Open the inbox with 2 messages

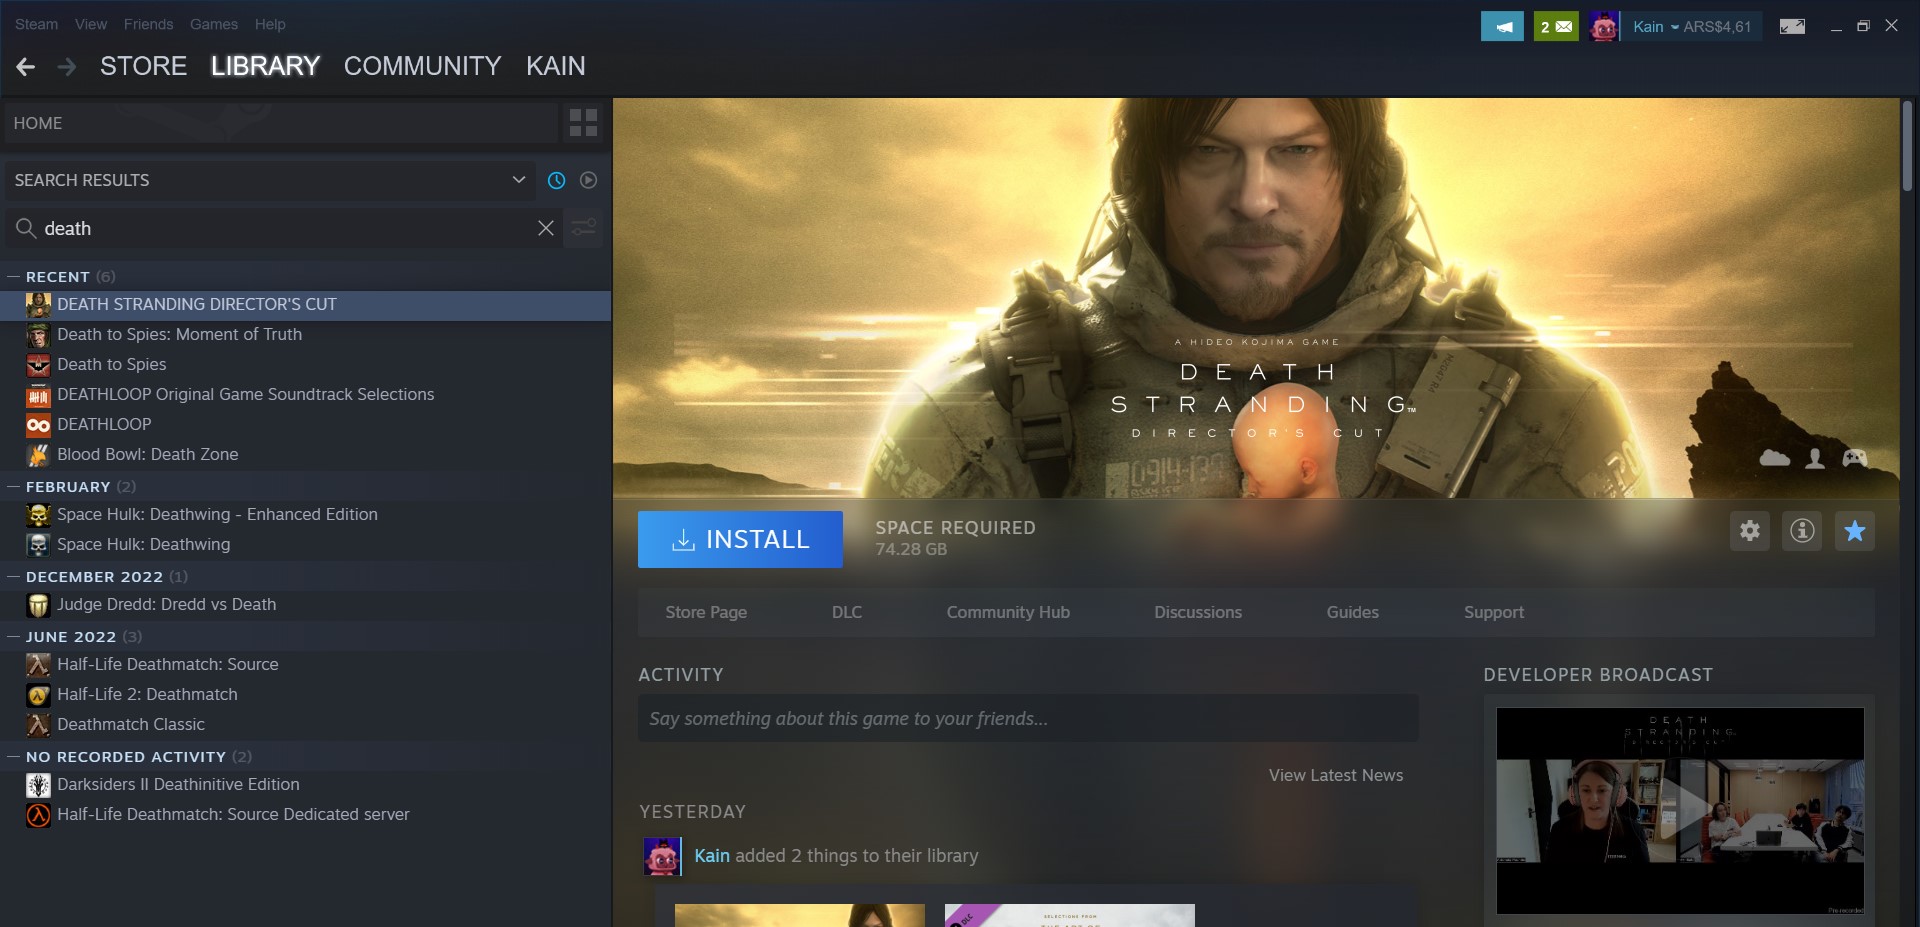coord(1556,27)
